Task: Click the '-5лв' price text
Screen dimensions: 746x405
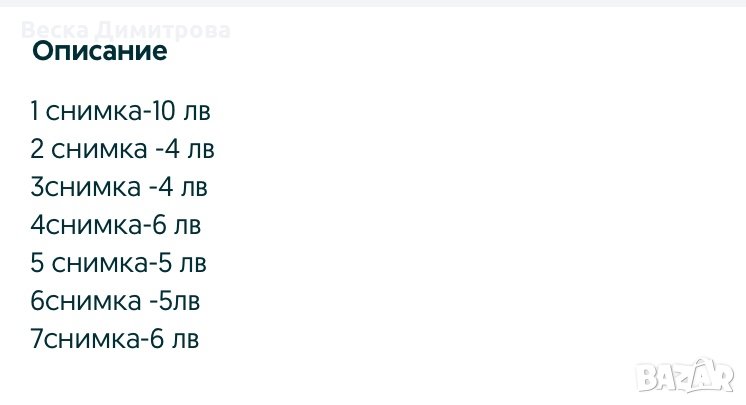Action: pos(174,301)
